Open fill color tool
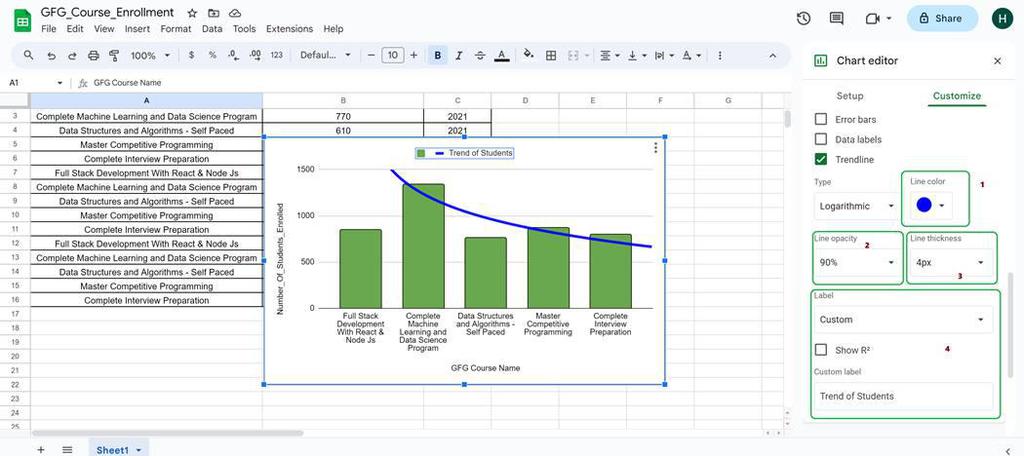 529,56
